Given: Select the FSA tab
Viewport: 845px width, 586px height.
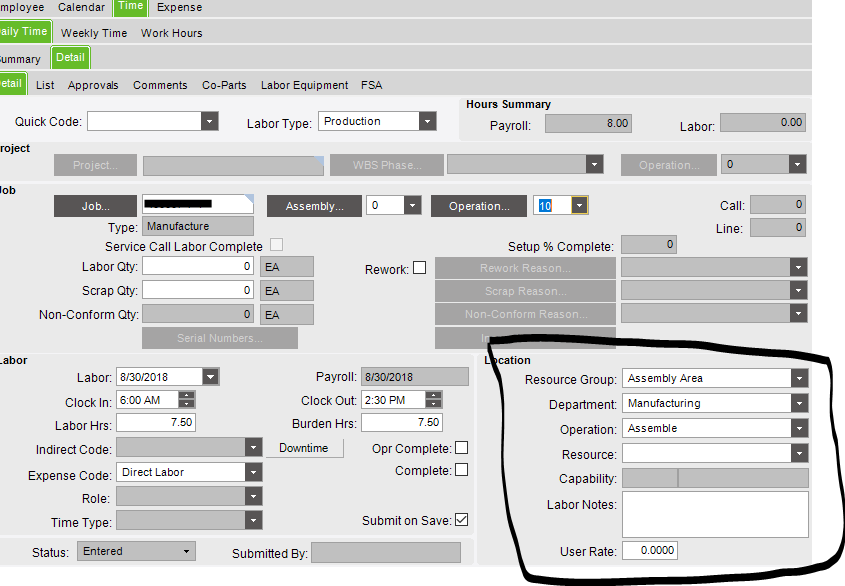Looking at the screenshot, I should pyautogui.click(x=371, y=85).
